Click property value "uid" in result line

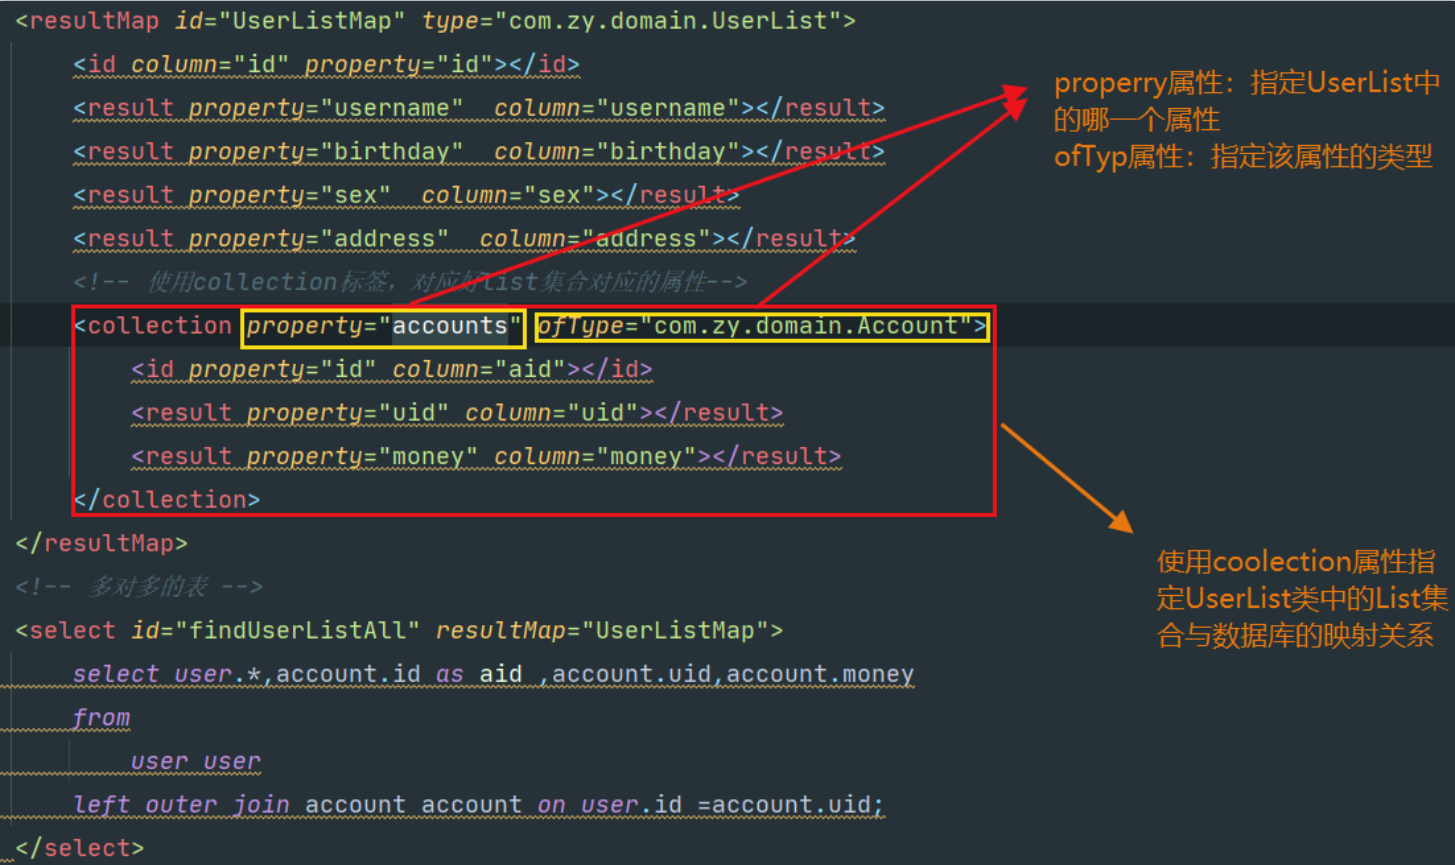413,413
